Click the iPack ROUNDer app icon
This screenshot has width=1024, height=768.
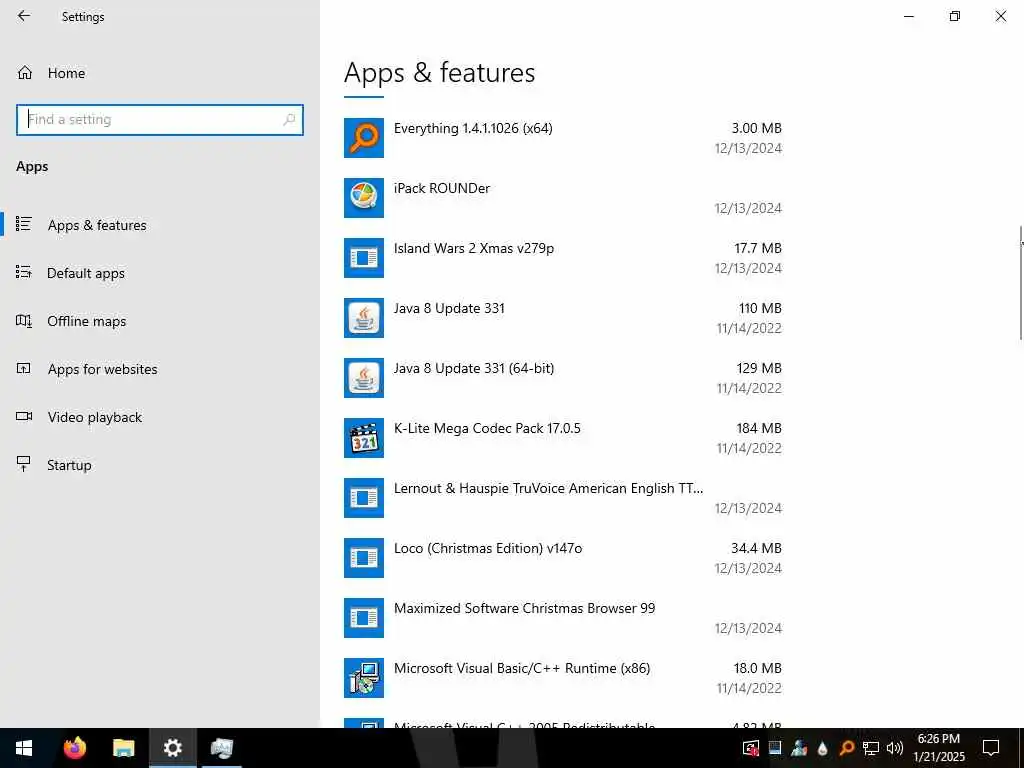pos(364,198)
